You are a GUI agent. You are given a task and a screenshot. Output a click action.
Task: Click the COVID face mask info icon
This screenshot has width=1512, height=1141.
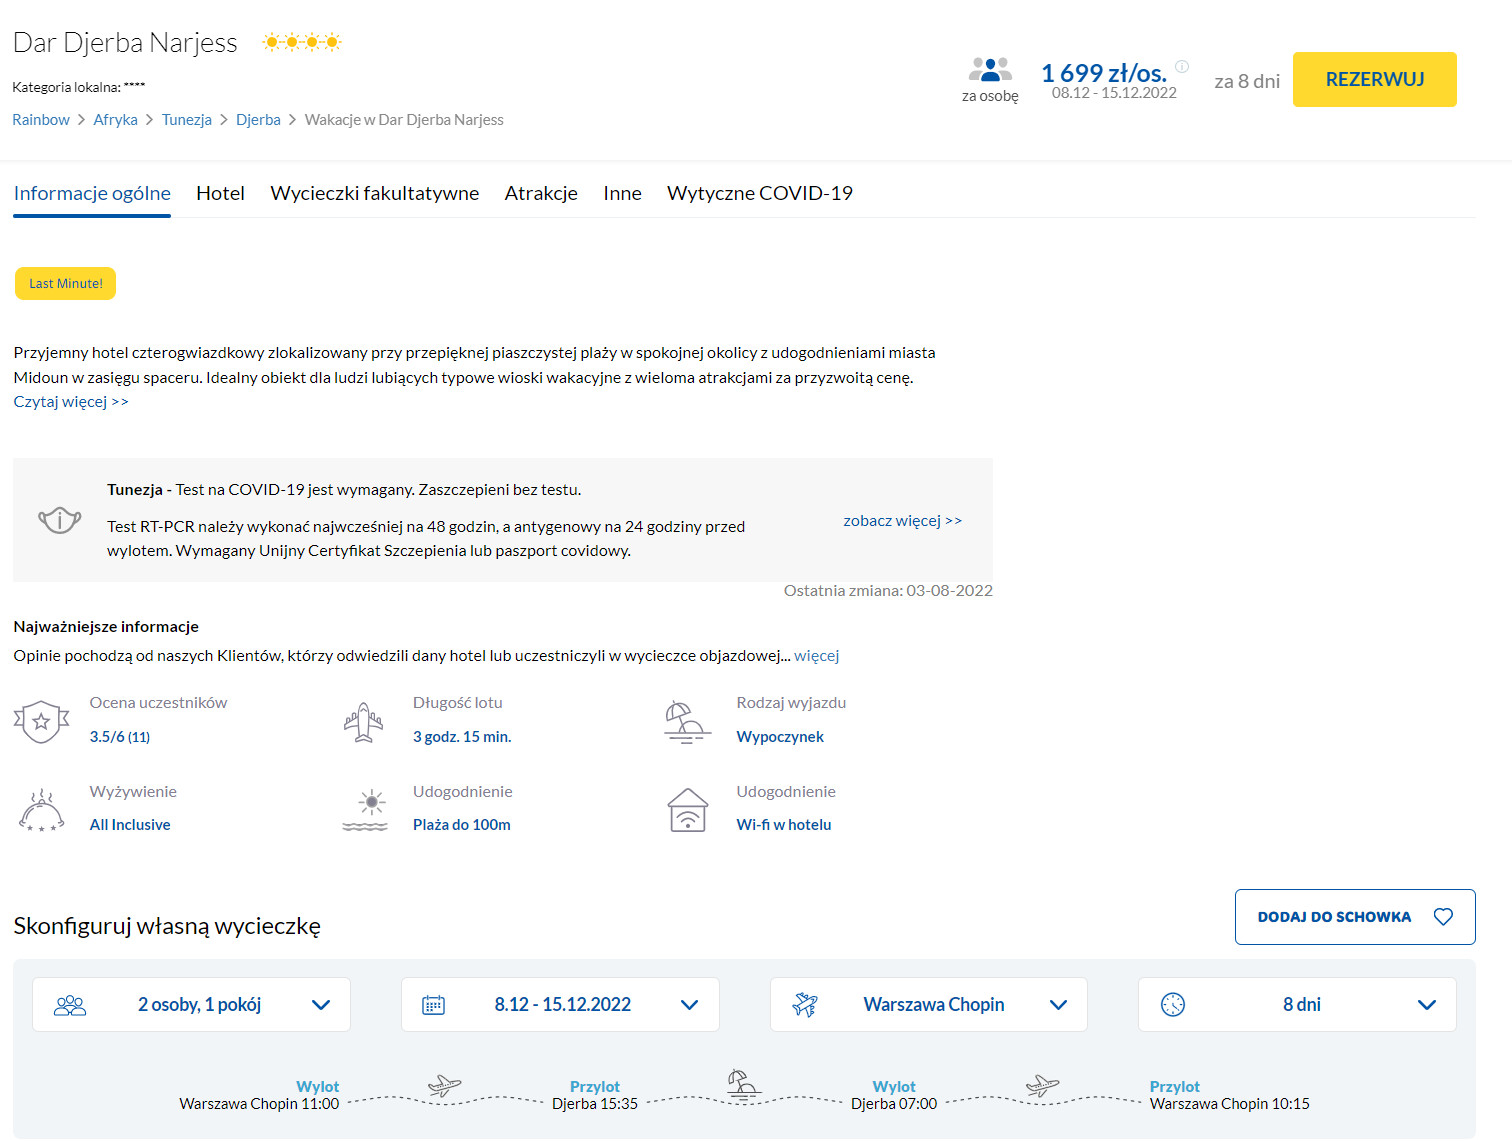click(x=60, y=520)
